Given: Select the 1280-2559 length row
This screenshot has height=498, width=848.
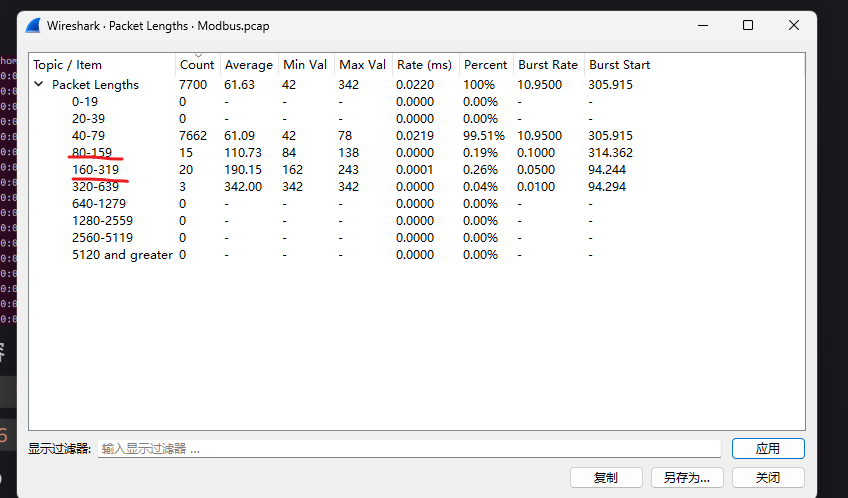Looking at the screenshot, I should [x=416, y=221].
